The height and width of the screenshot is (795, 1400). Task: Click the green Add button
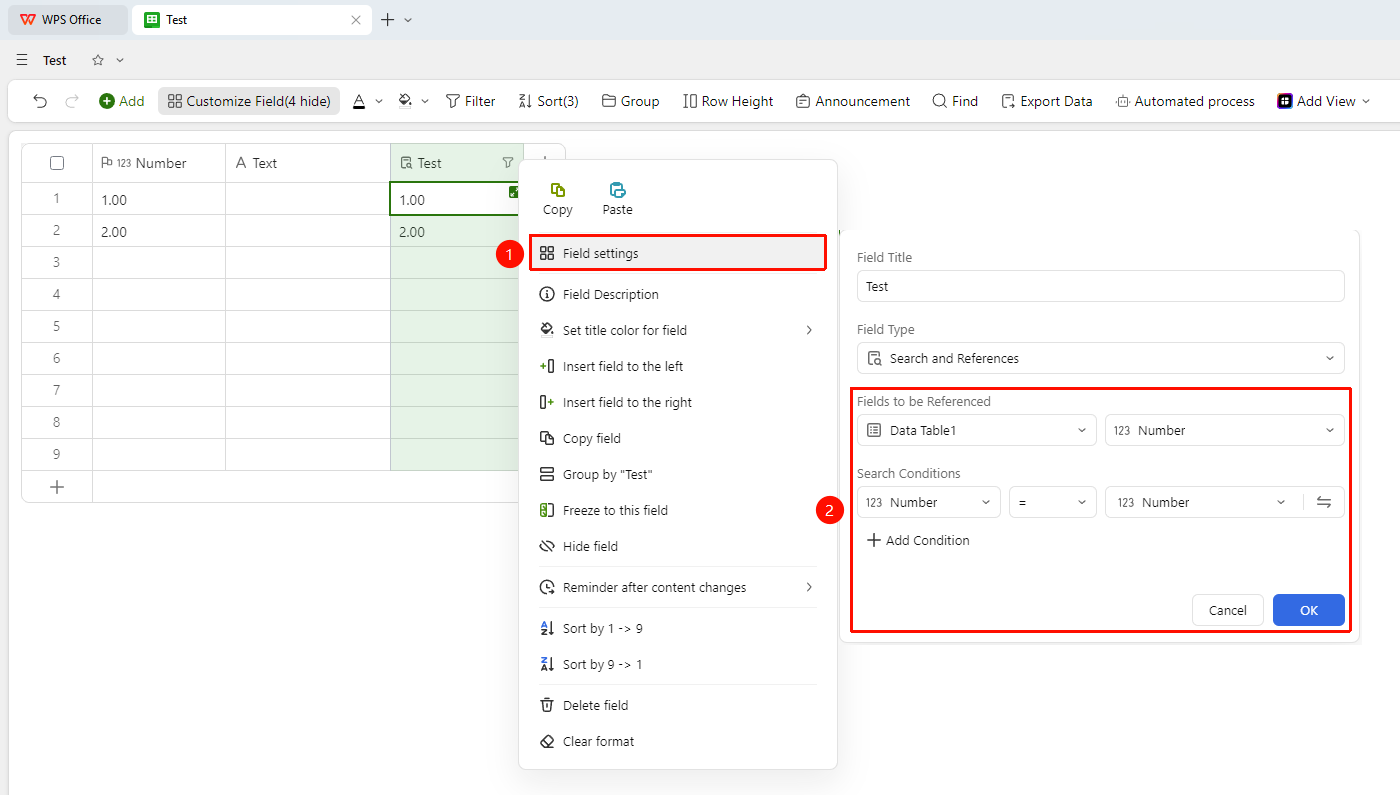pyautogui.click(x=122, y=101)
